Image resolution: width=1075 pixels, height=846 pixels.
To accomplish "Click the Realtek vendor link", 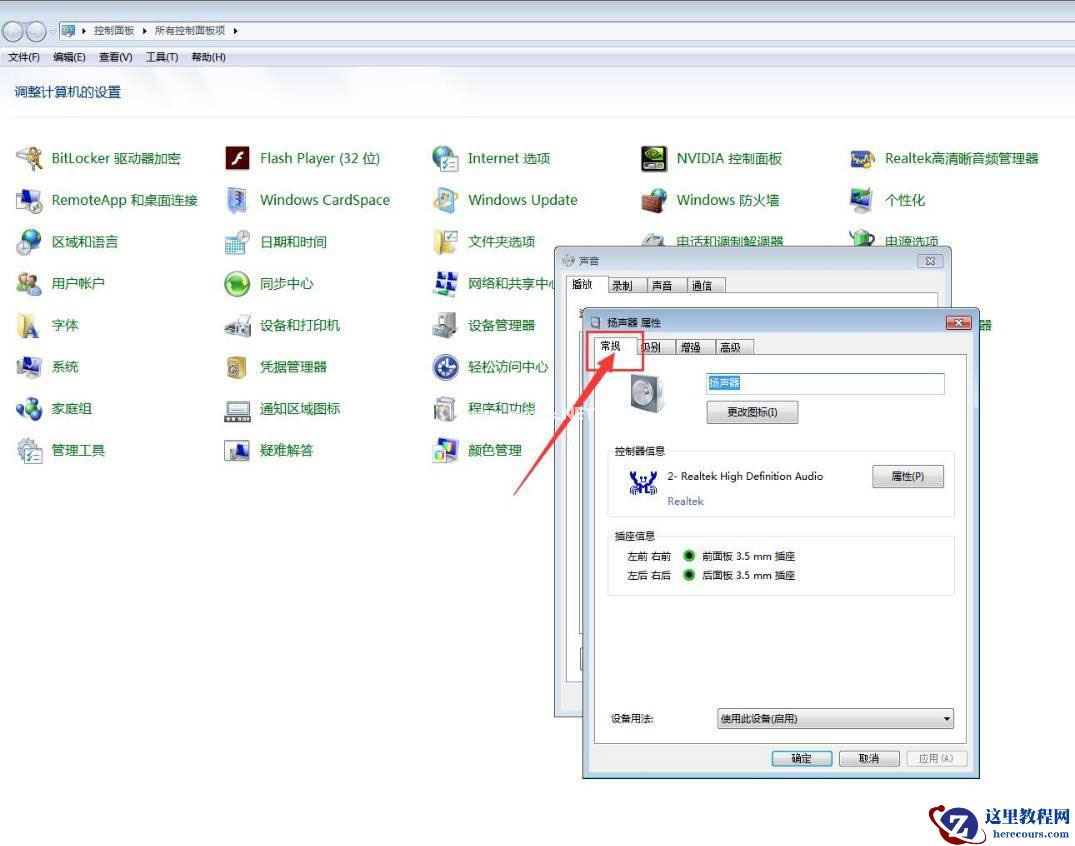I will 686,501.
